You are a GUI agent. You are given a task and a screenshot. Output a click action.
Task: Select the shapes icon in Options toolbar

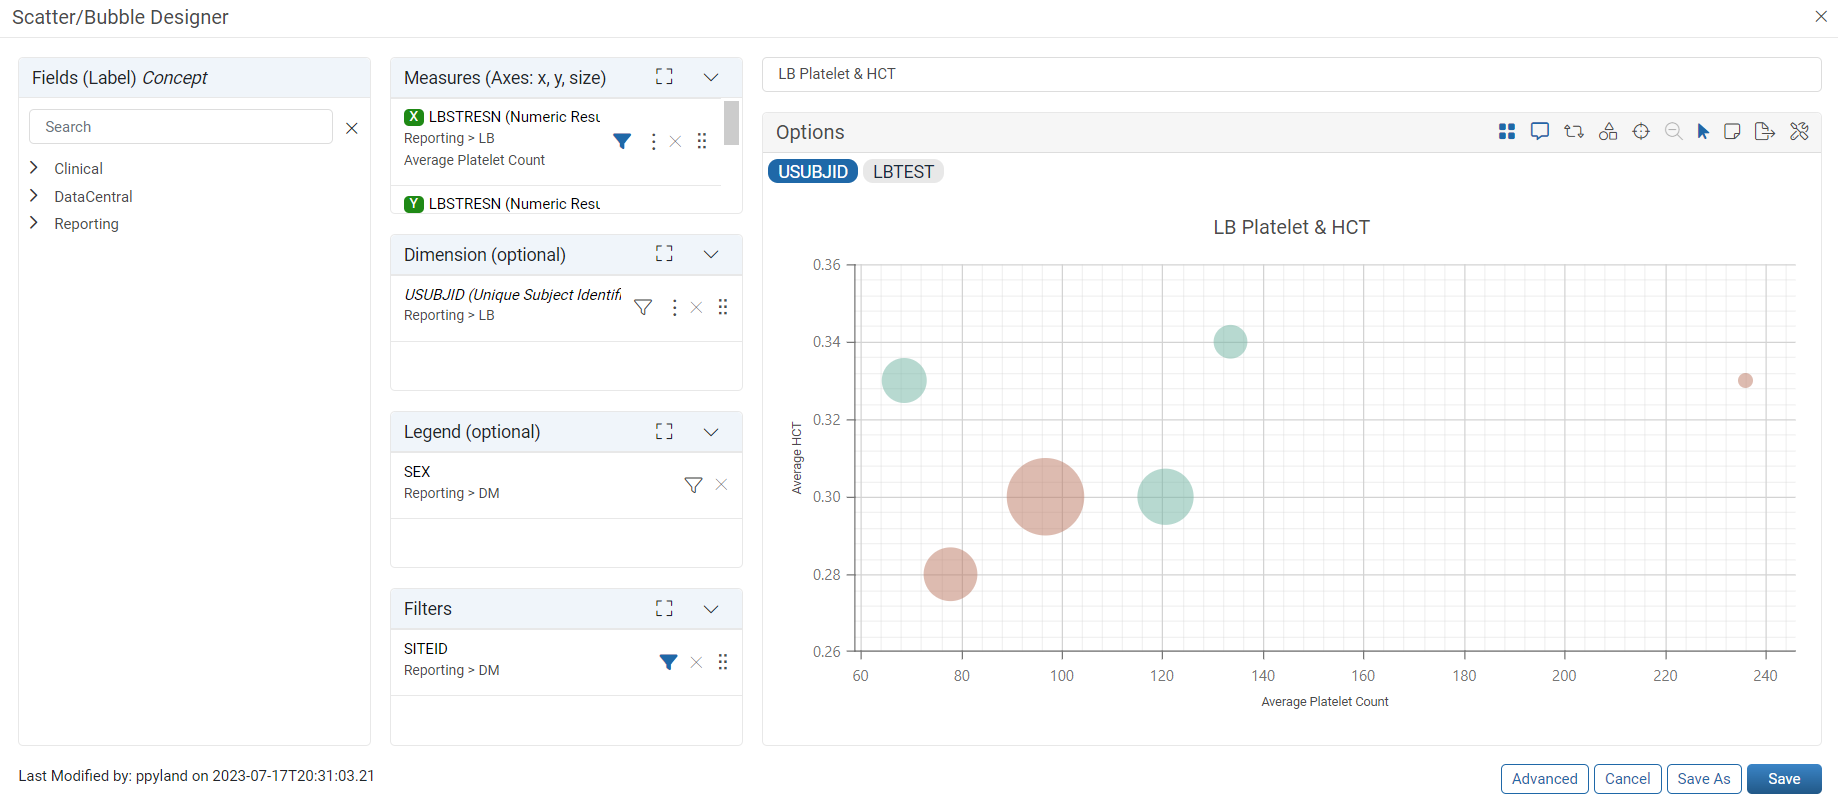[x=1608, y=132]
